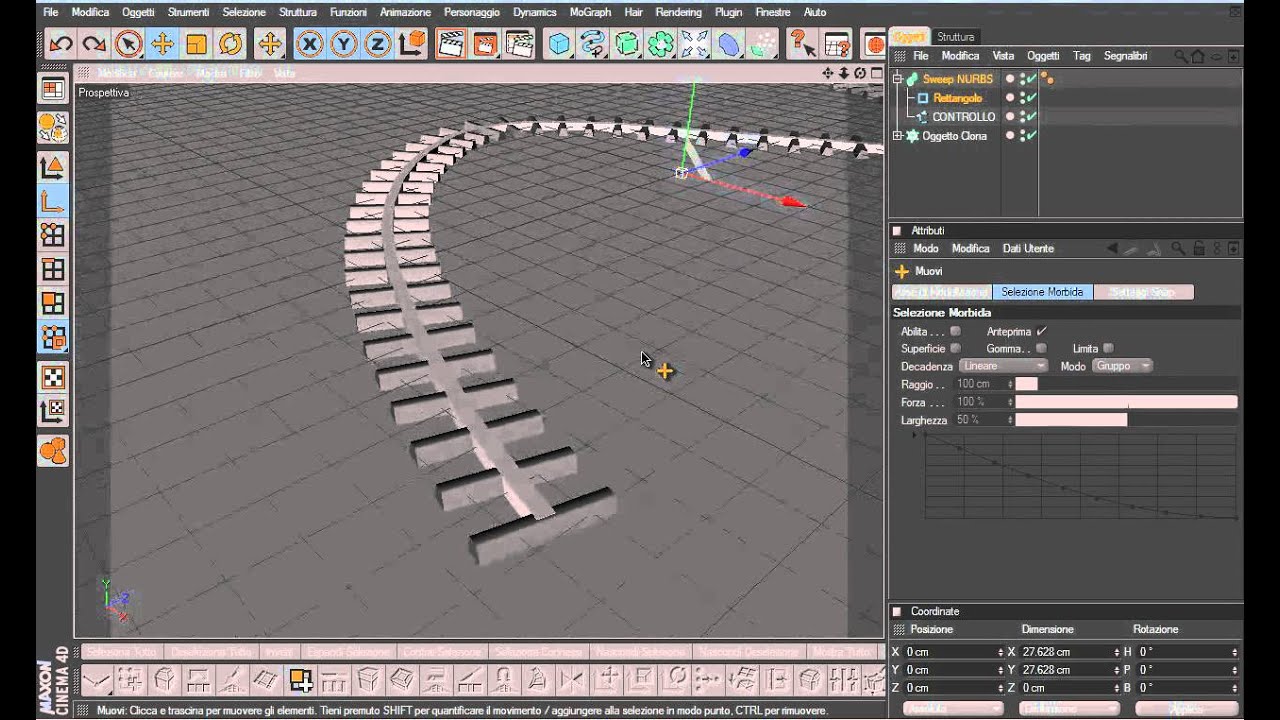Expand the Oggetto Clona tree node

tap(897, 136)
